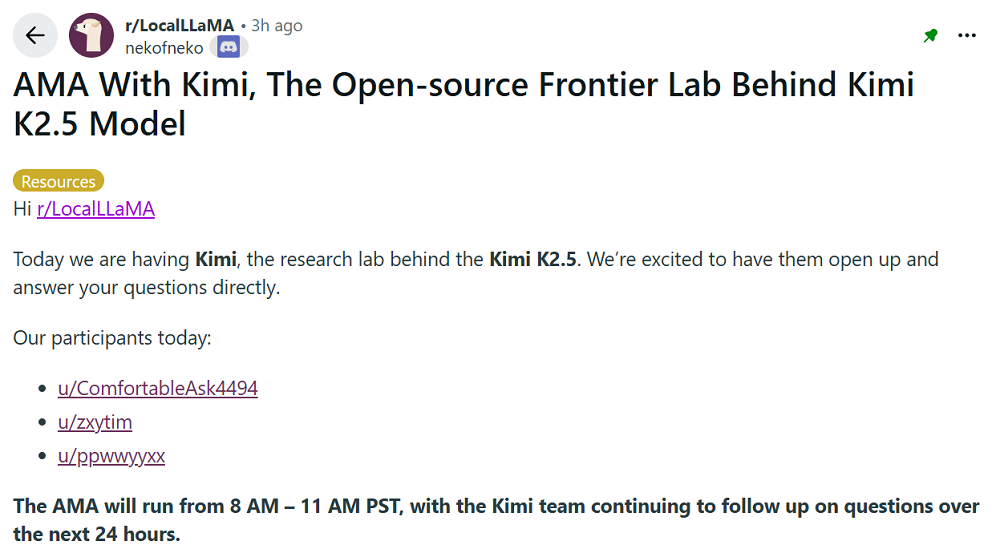Click the '3h ago' post timestamp
The image size is (1000, 553).
click(277, 26)
